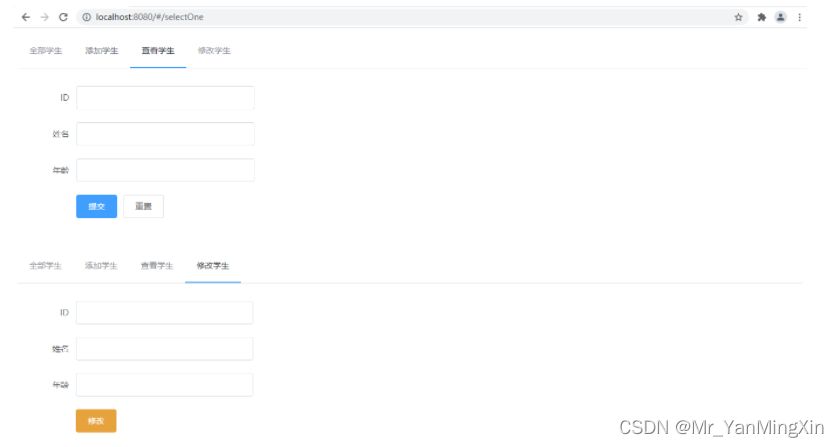The height and width of the screenshot is (447, 839).
Task: Select the upper 修改学生 tab
Action: [214, 50]
